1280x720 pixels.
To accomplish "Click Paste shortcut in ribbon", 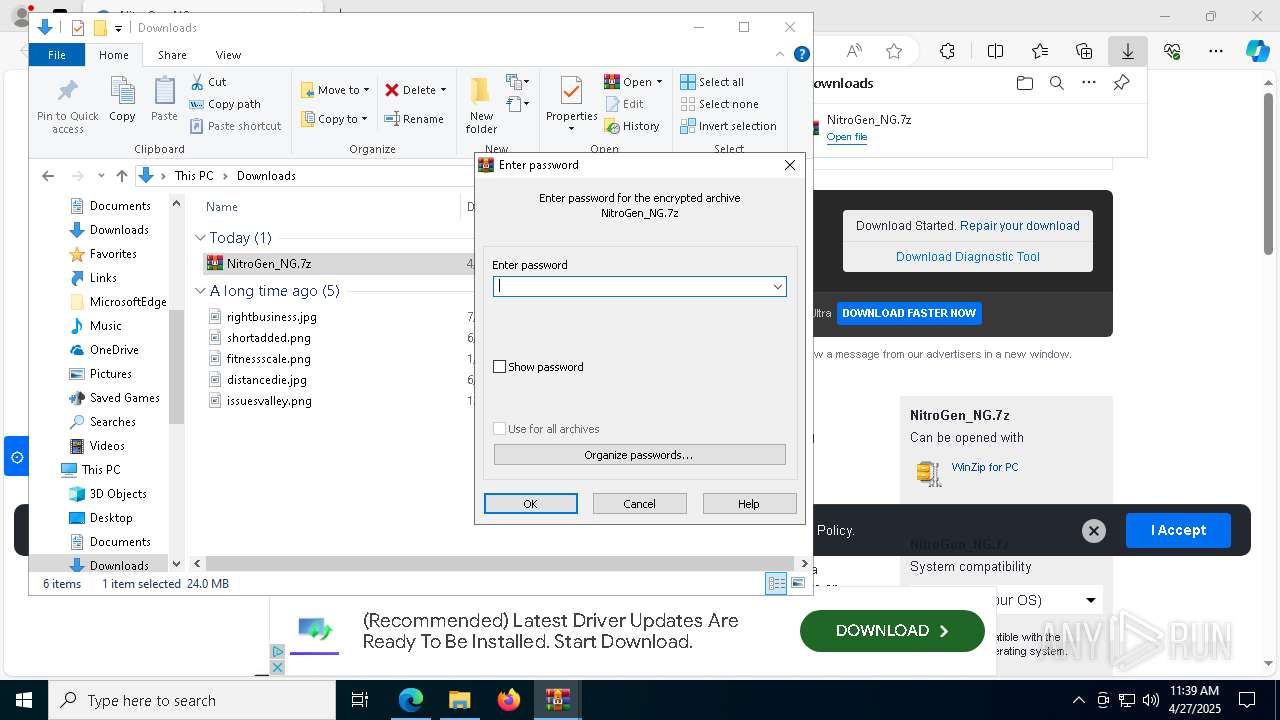I will 236,126.
